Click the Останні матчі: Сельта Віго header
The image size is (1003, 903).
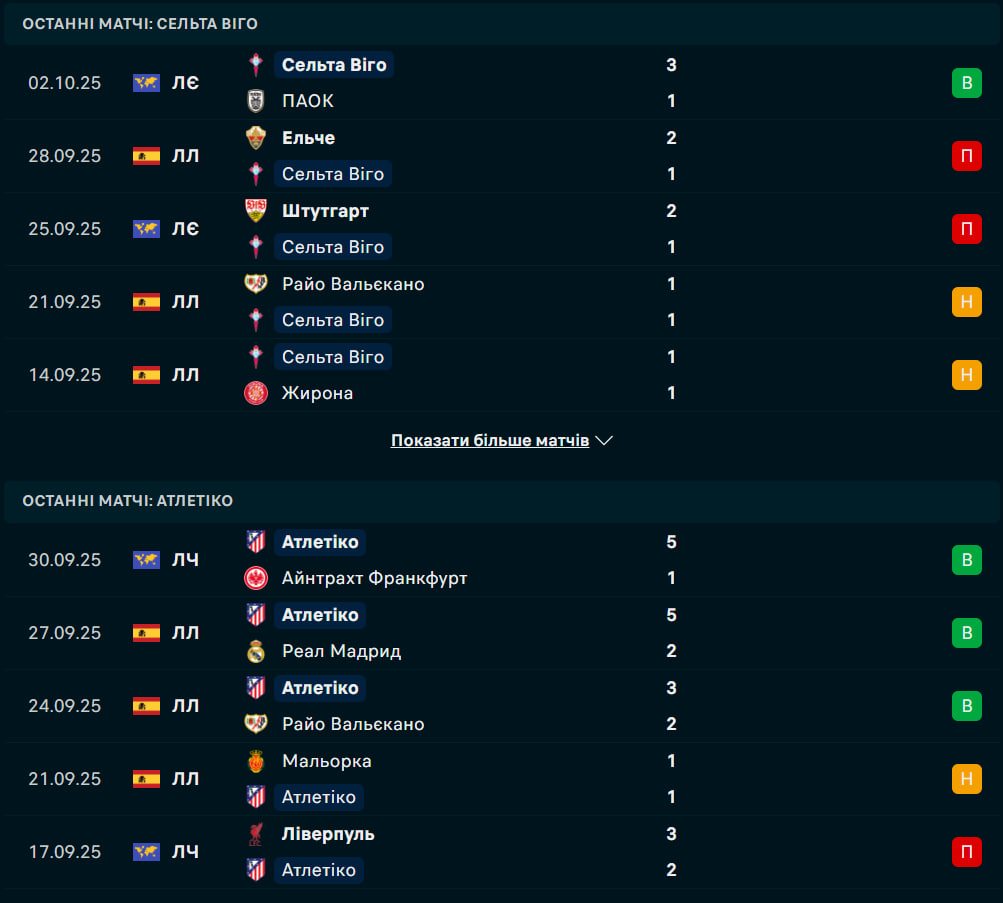coord(140,24)
